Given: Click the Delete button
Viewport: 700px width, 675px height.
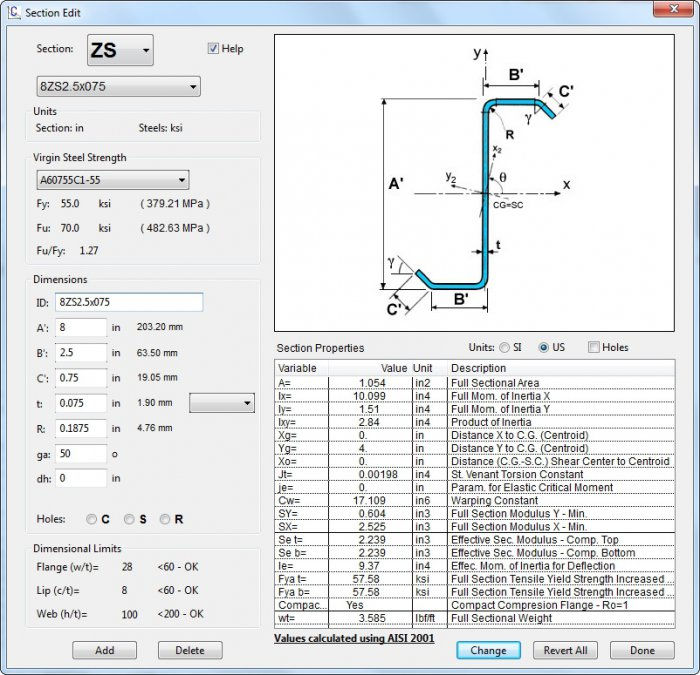Looking at the screenshot, I should coord(190,650).
